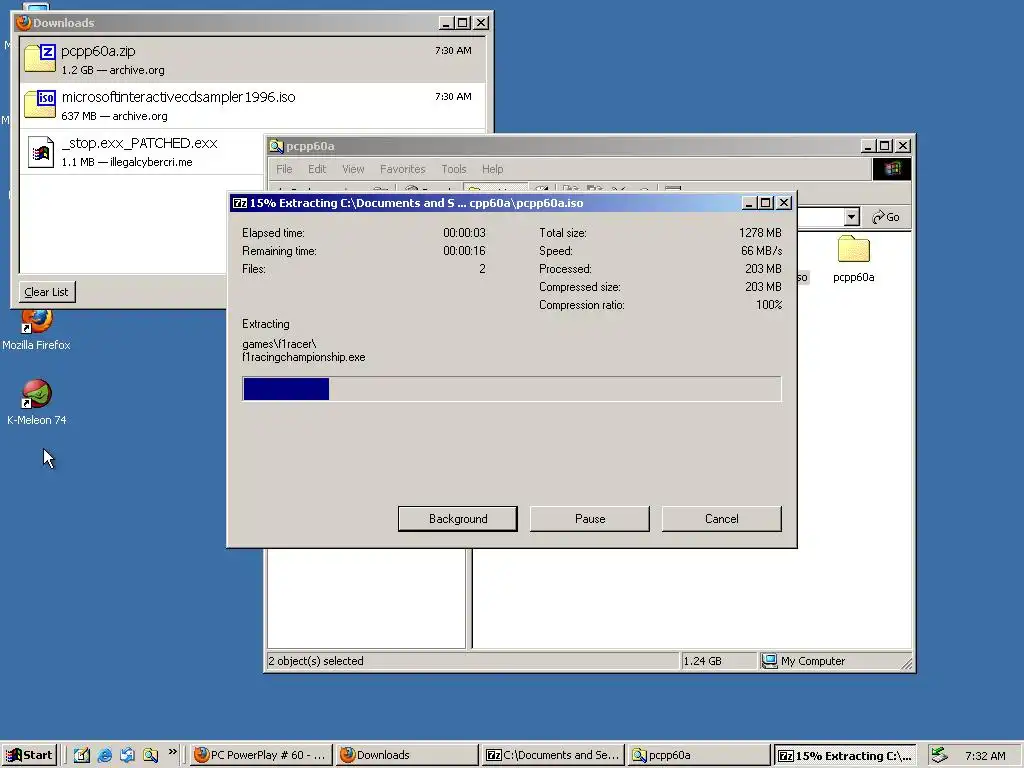Click Compression ratio 100% value
This screenshot has width=1024, height=768.
tap(769, 305)
